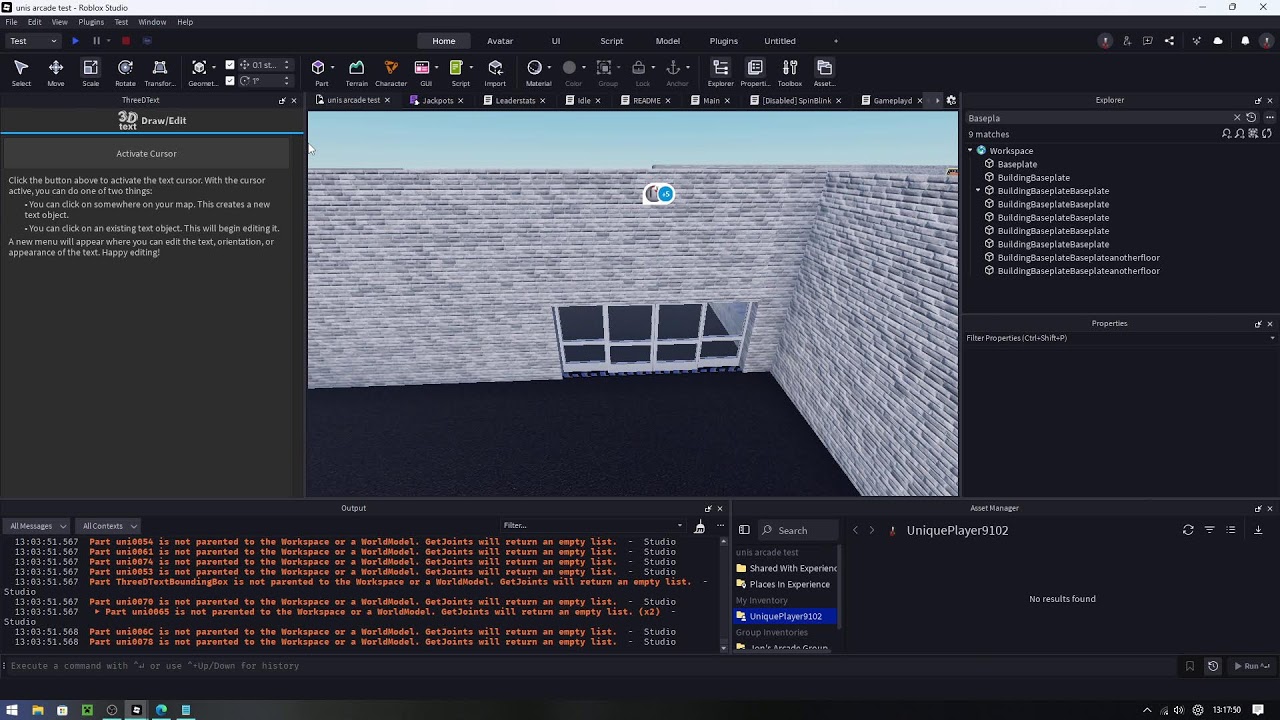The height and width of the screenshot is (720, 1280).
Task: Toggle the move snap checkbox
Action: tap(230, 65)
